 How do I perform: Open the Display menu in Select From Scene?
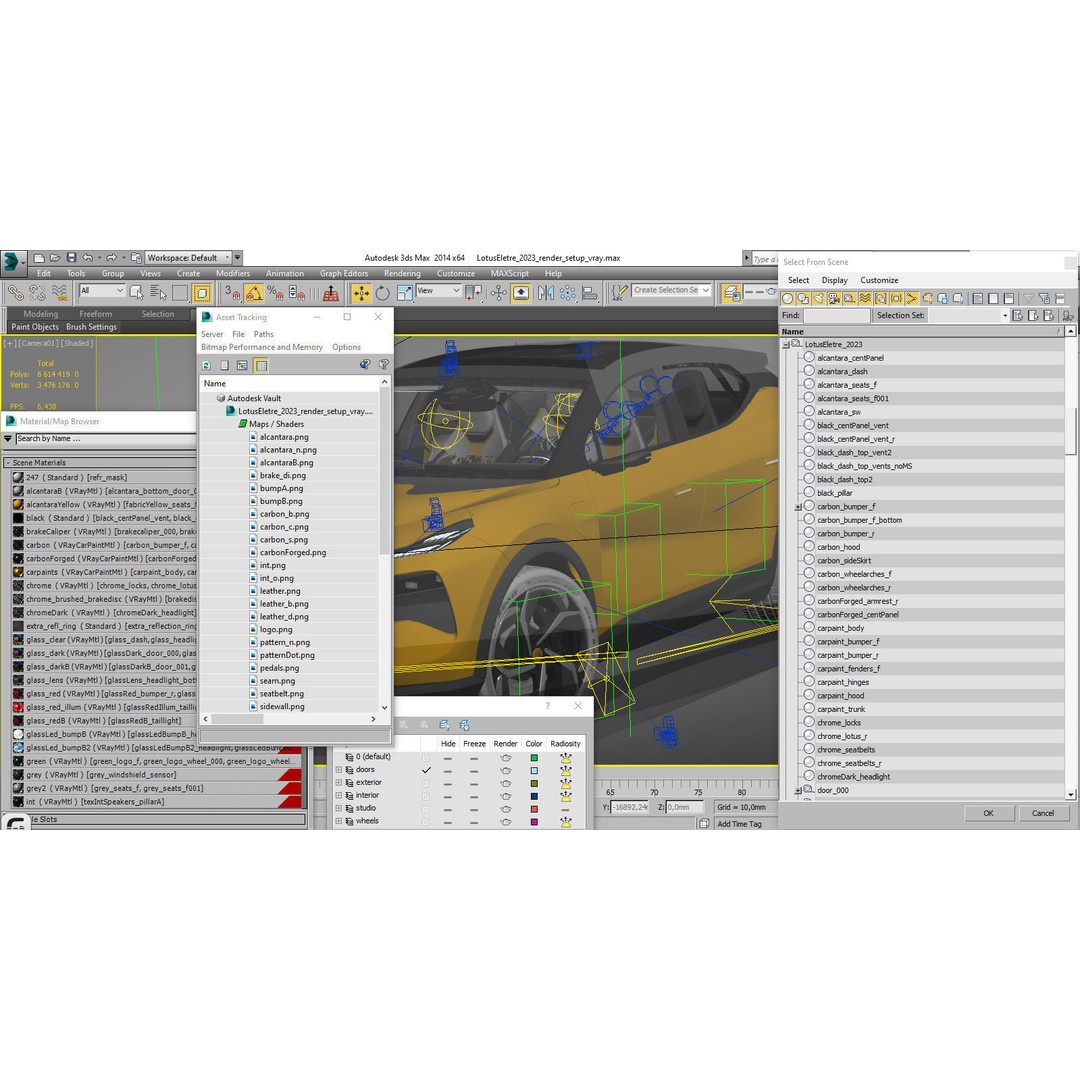pos(834,280)
